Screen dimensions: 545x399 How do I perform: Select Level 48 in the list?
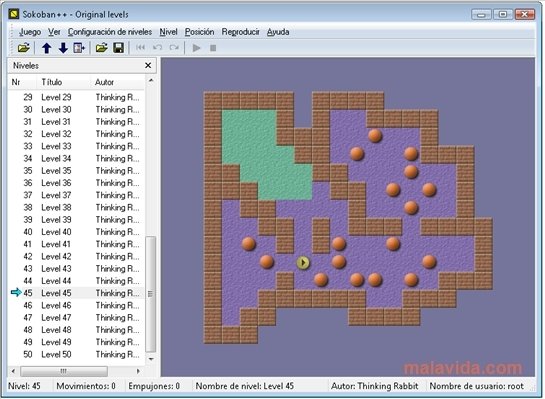(x=76, y=330)
